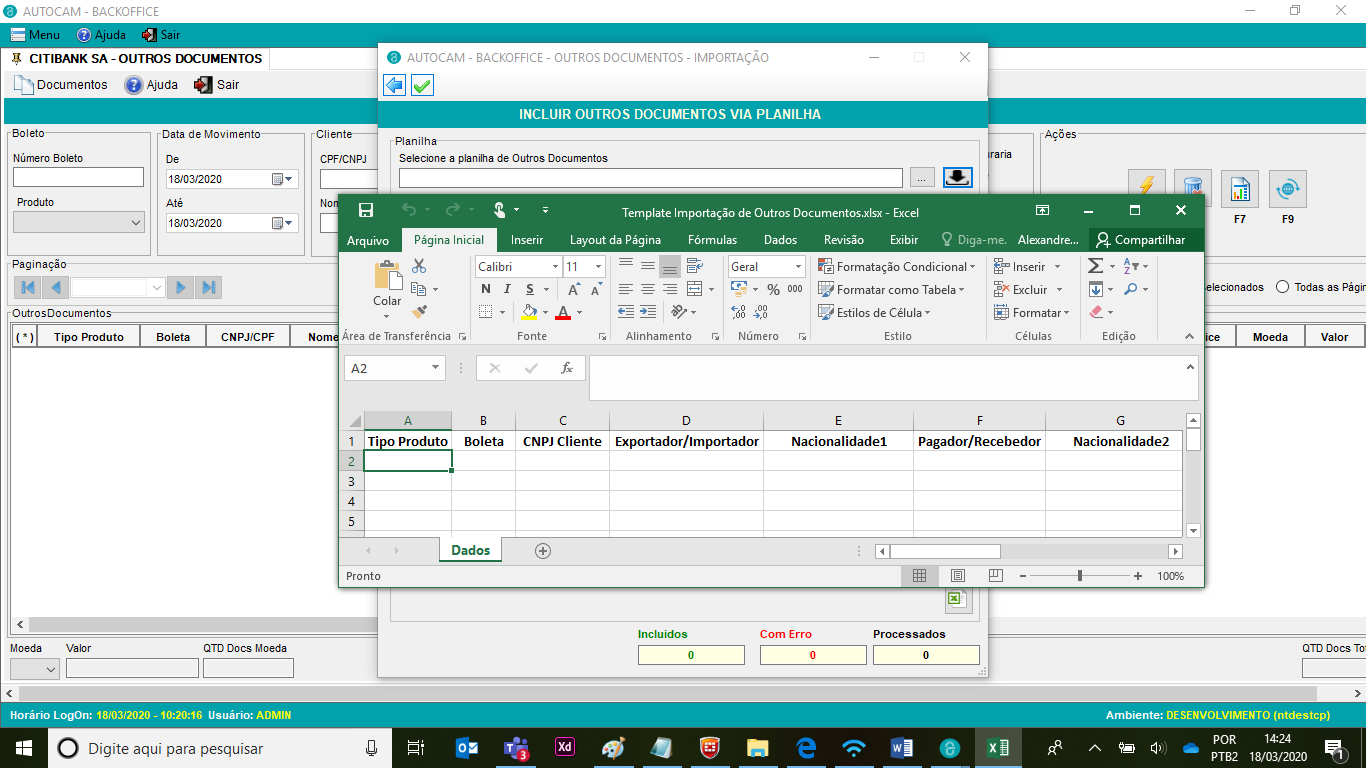Select the Todas as Páginas radio button

[1282, 287]
